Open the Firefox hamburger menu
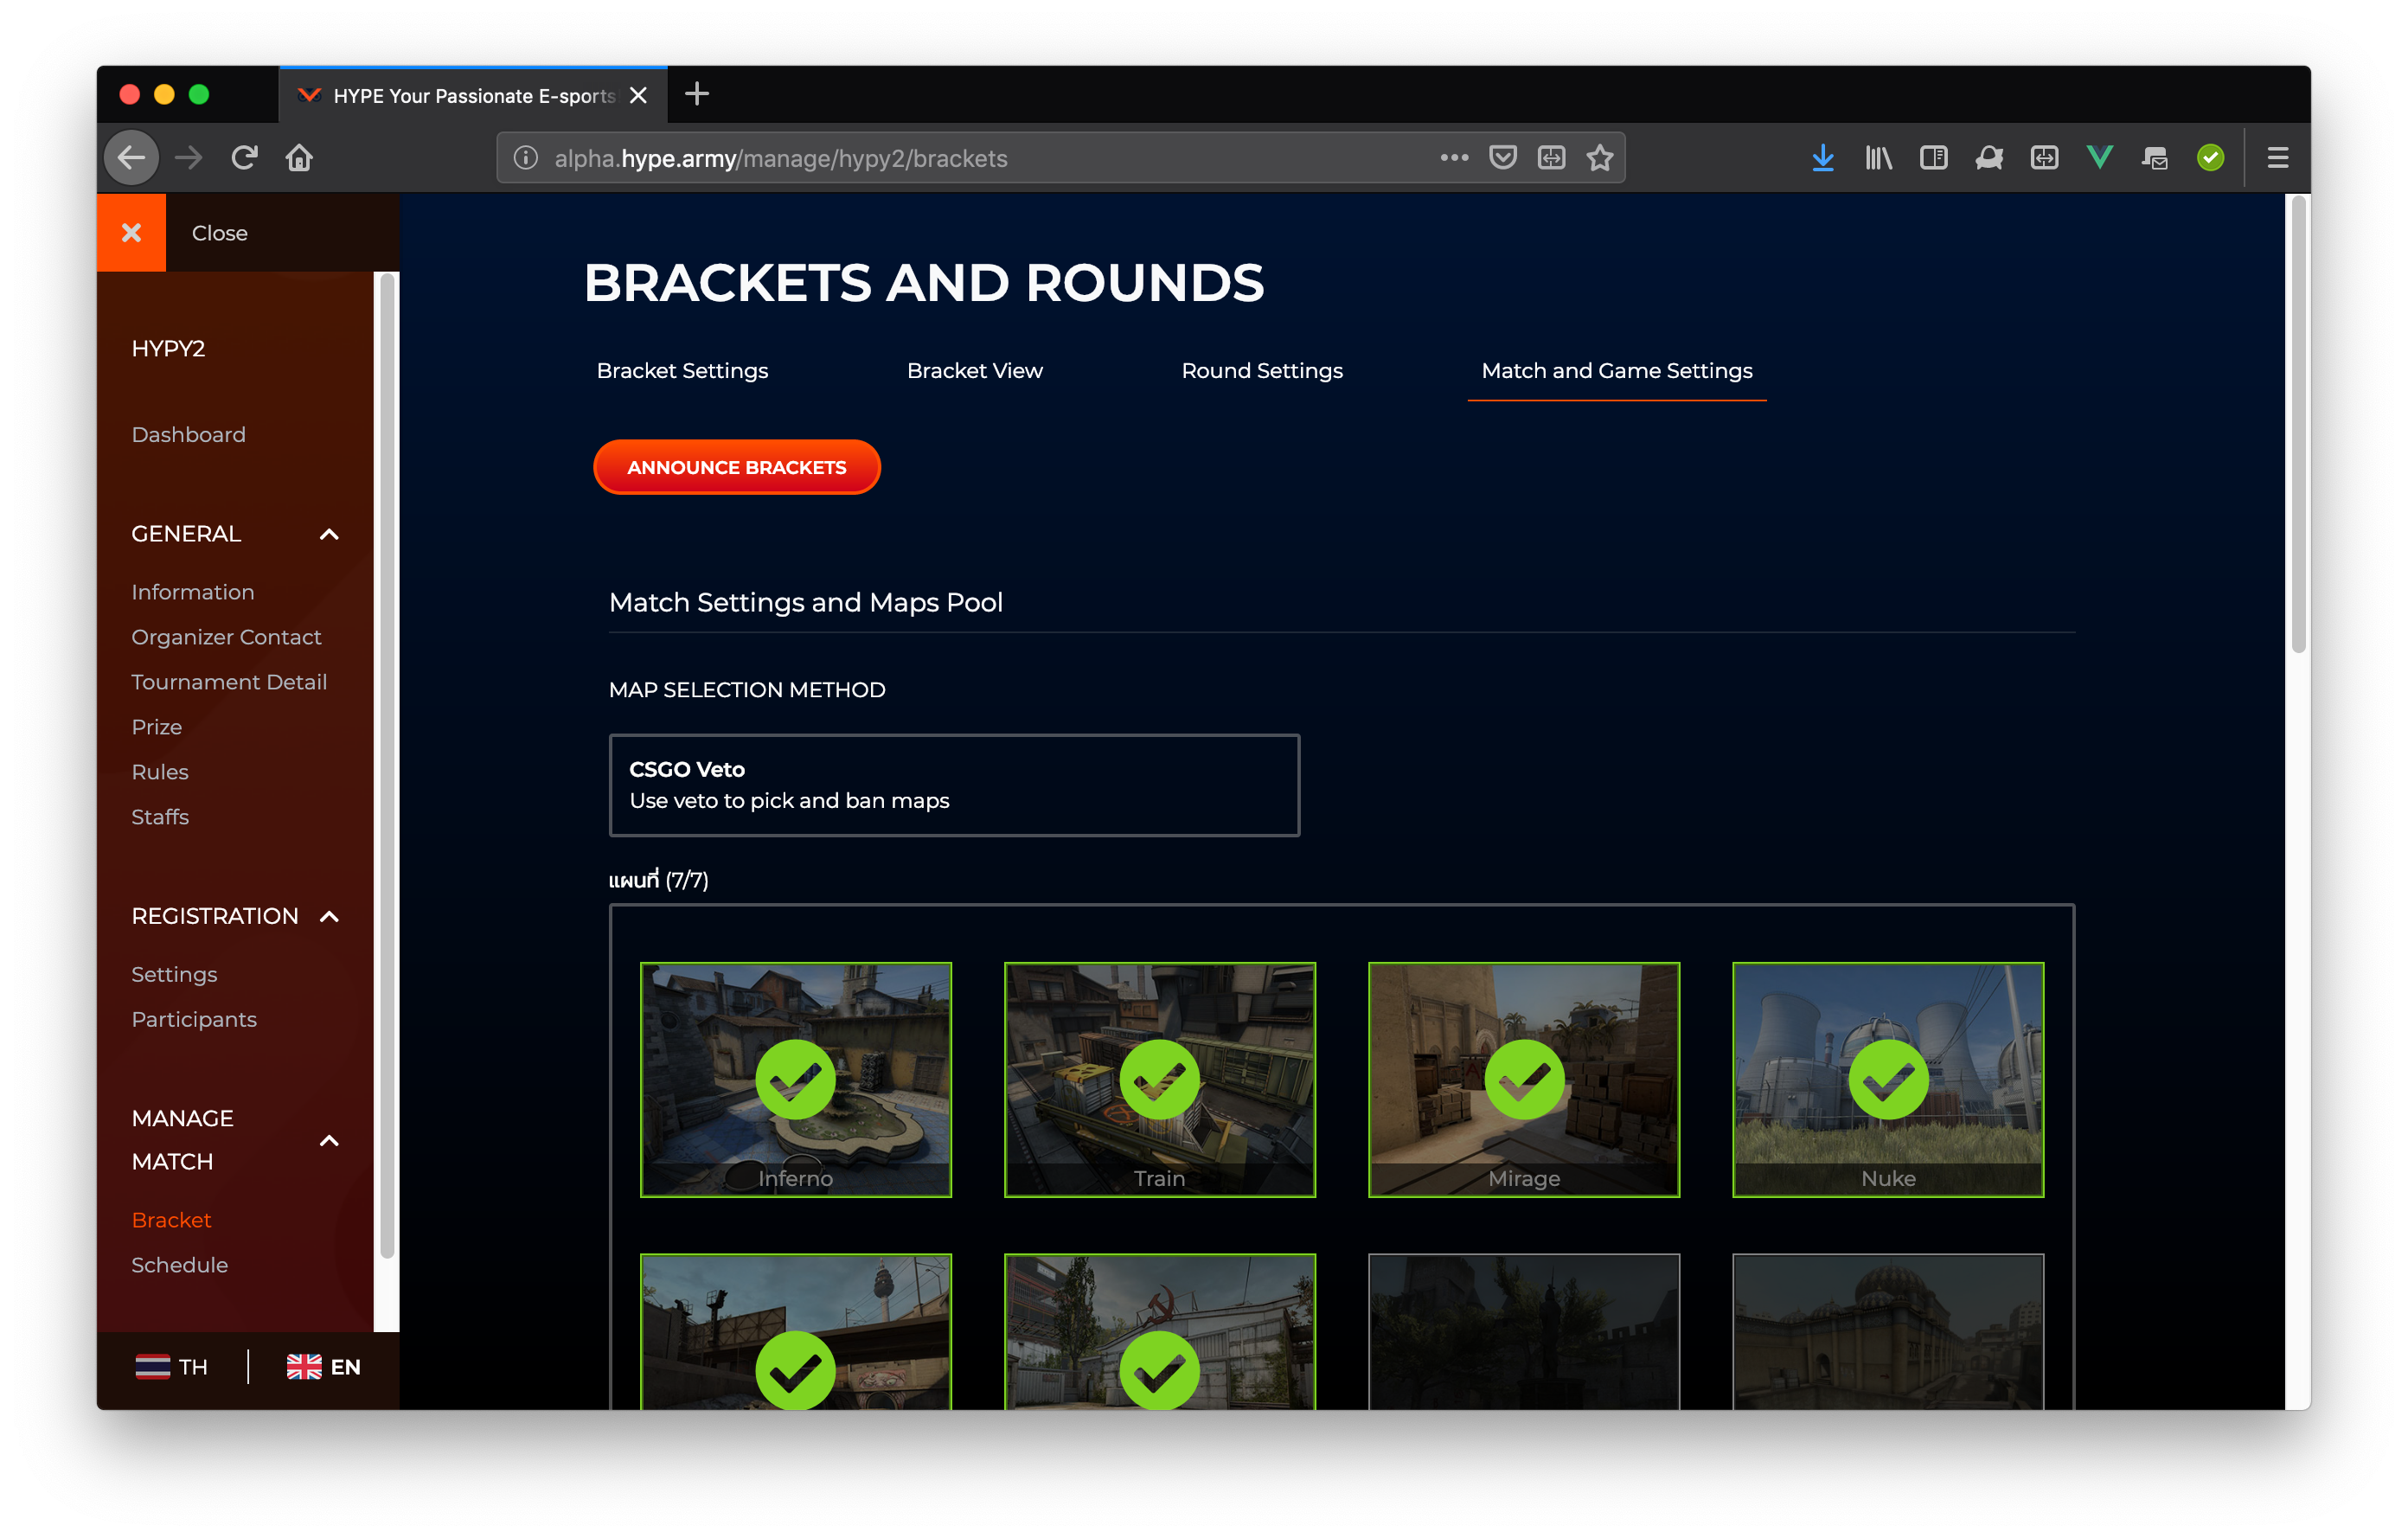The width and height of the screenshot is (2408, 1538). click(2278, 158)
